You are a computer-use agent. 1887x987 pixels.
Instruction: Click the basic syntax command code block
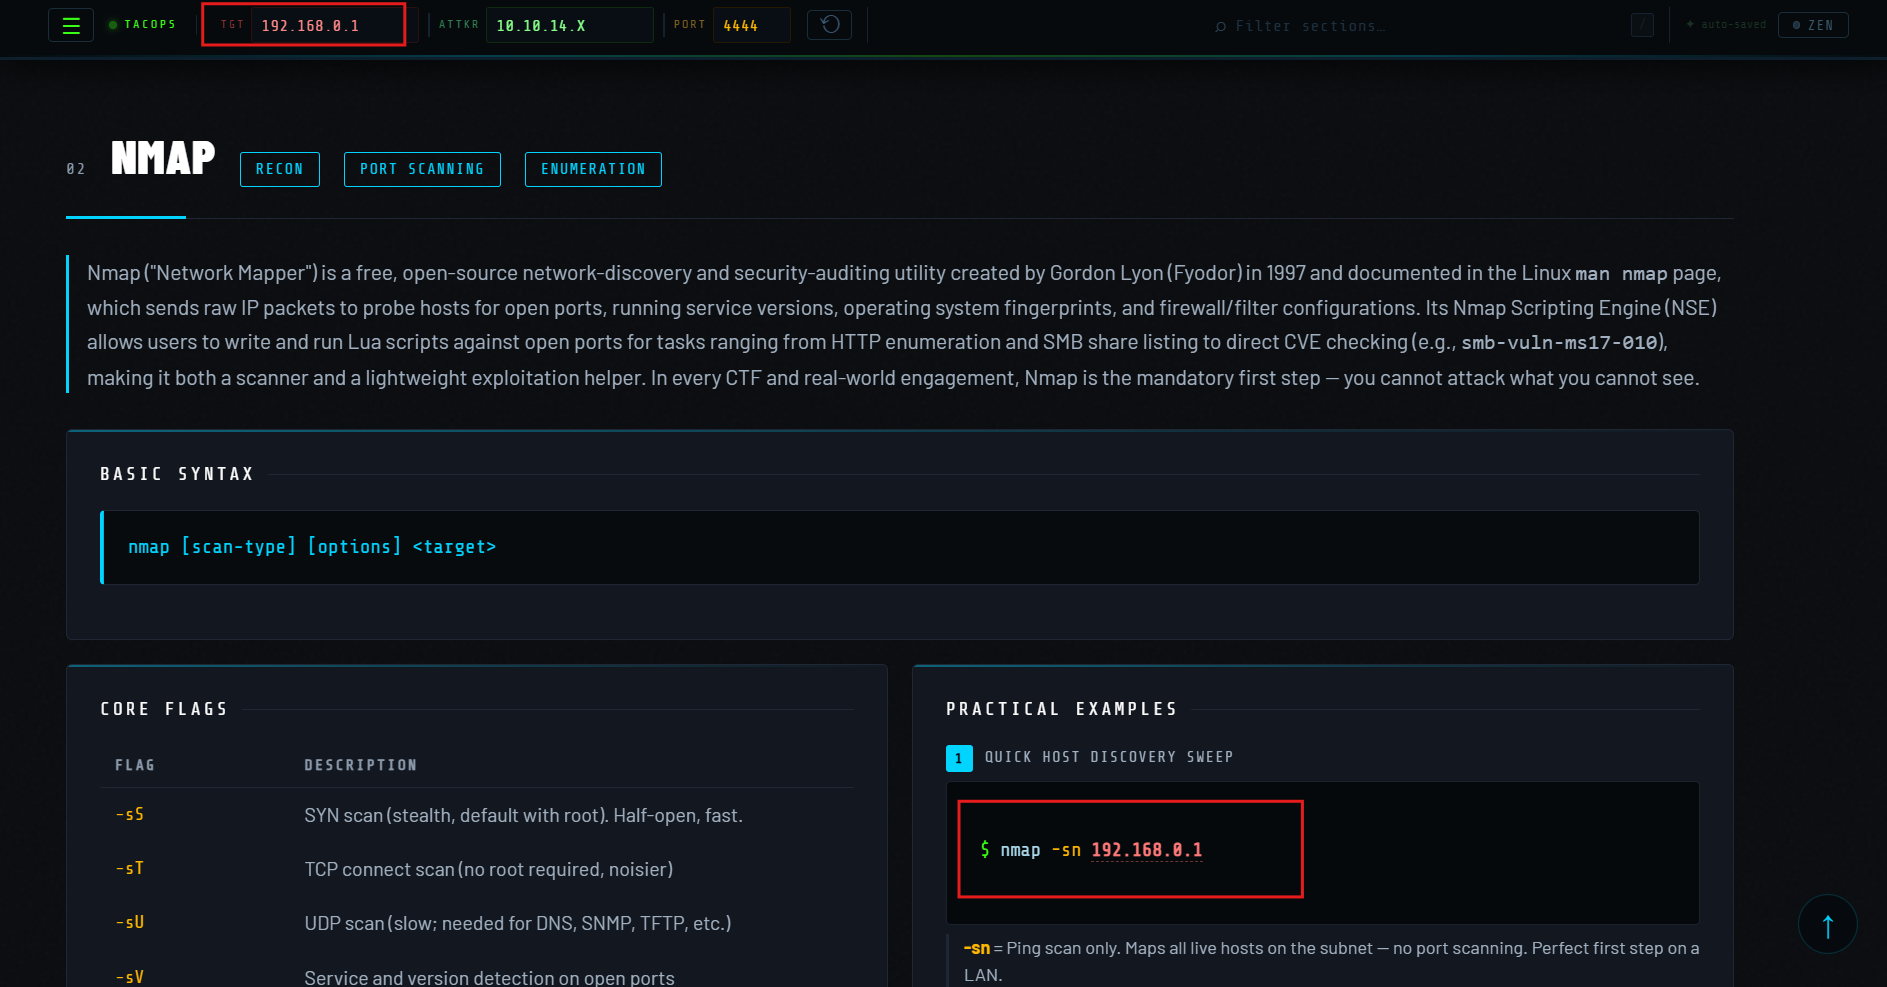(x=900, y=547)
